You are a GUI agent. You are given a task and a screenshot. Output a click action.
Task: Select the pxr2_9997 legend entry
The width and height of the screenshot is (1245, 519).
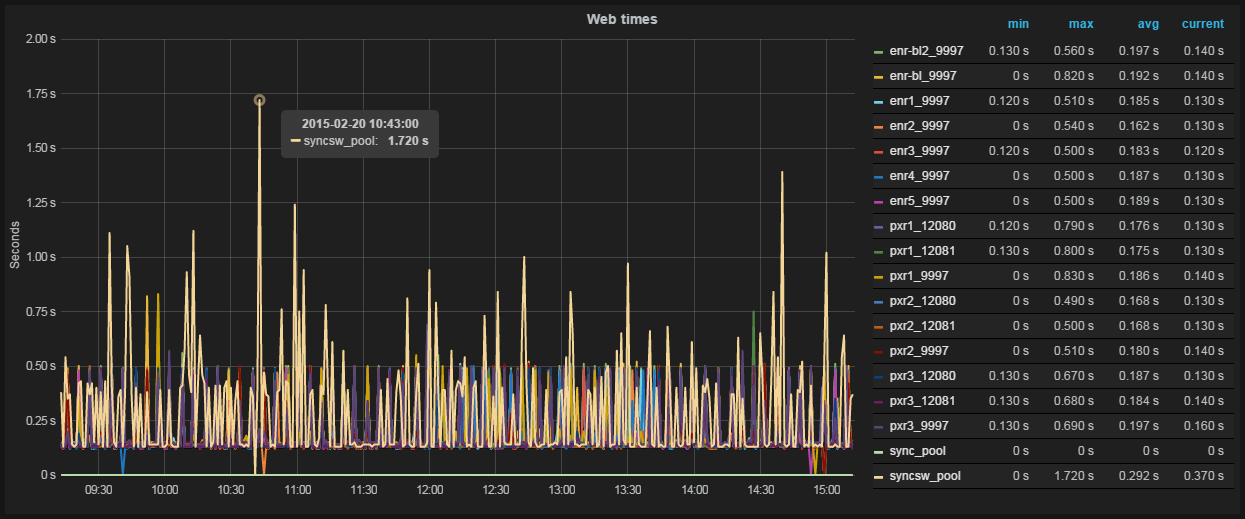point(919,350)
